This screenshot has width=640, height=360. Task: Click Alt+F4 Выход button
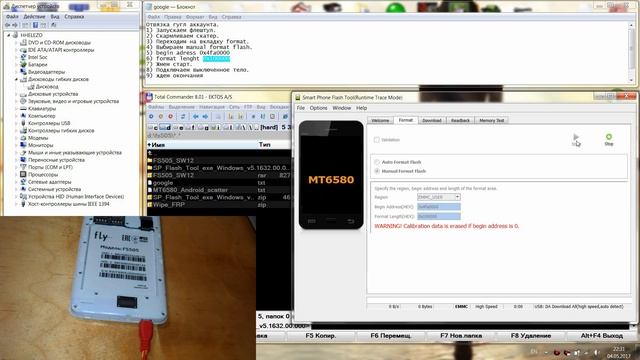click(x=602, y=336)
